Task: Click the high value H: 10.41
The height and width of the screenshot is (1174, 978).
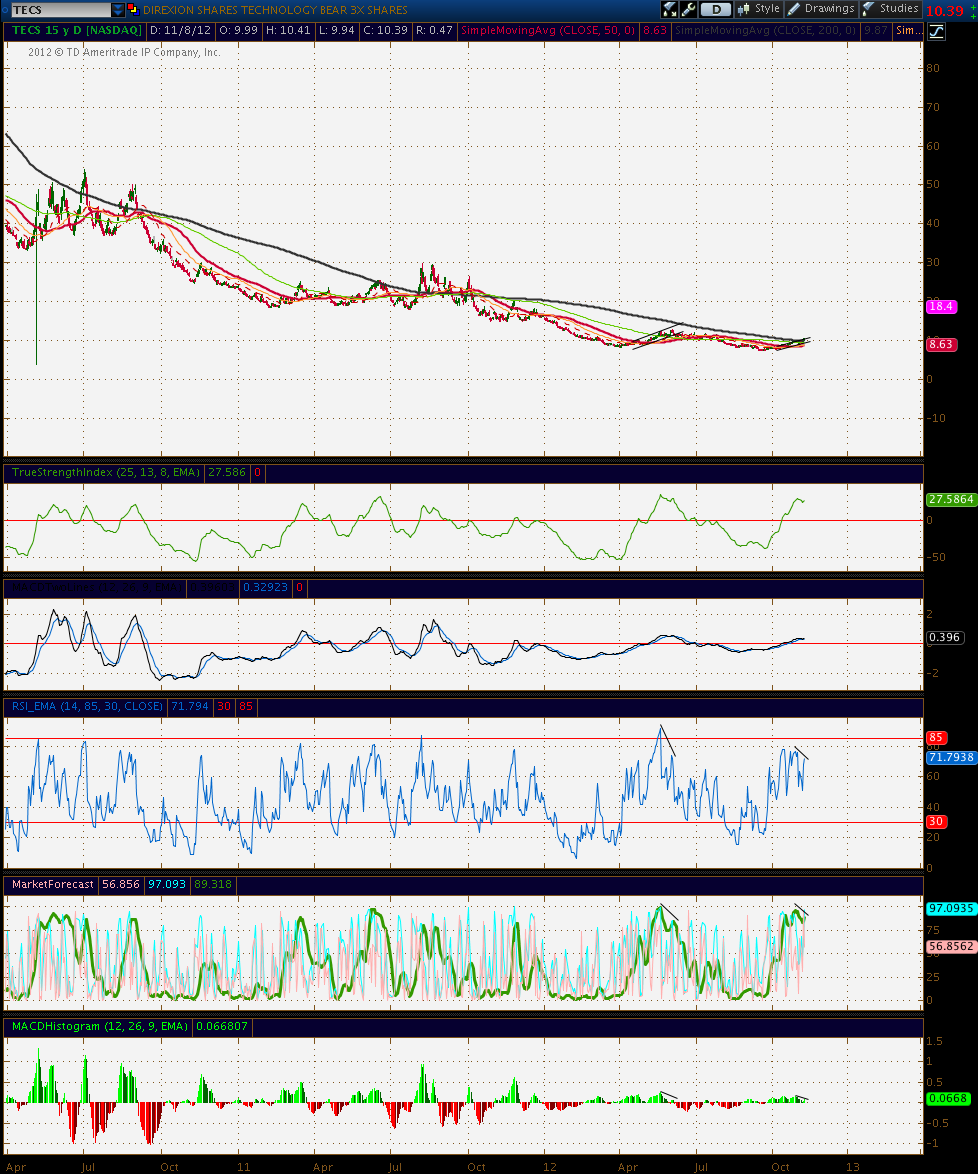Action: coord(288,31)
